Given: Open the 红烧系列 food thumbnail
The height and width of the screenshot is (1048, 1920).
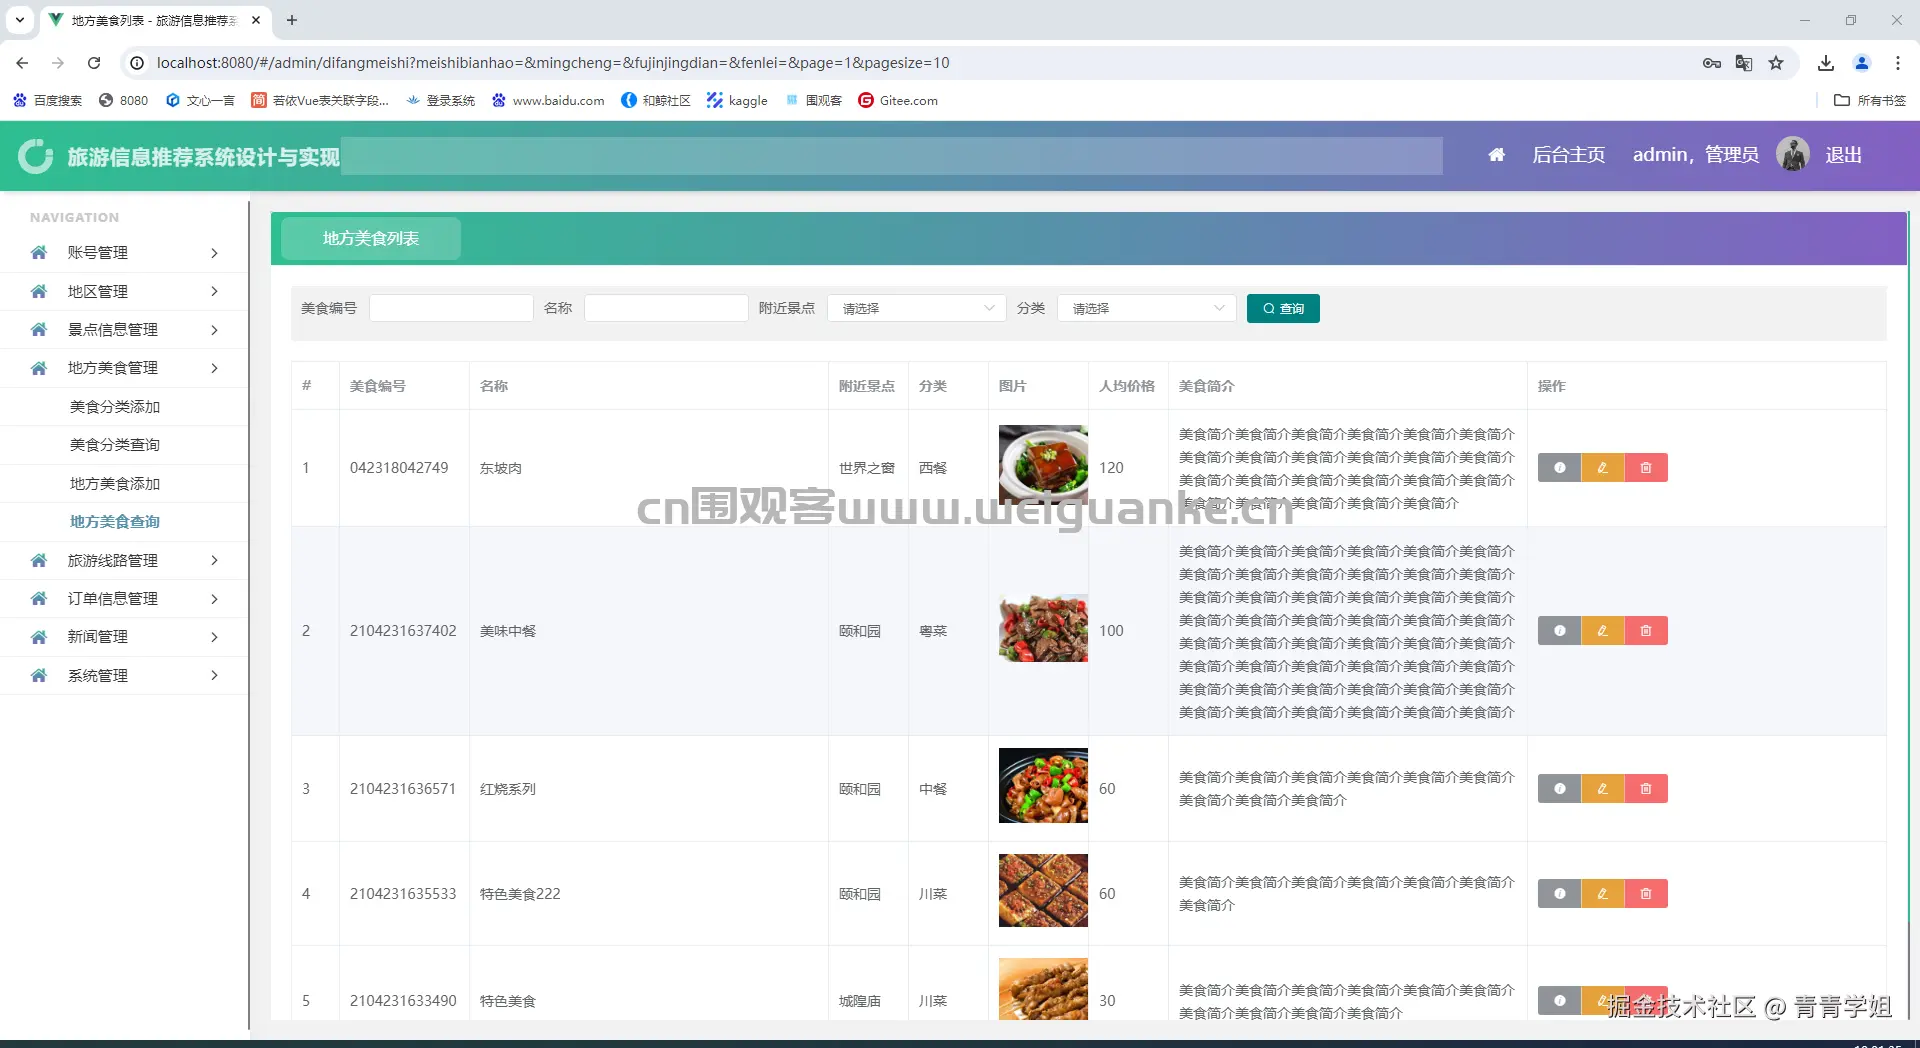Looking at the screenshot, I should pyautogui.click(x=1043, y=786).
